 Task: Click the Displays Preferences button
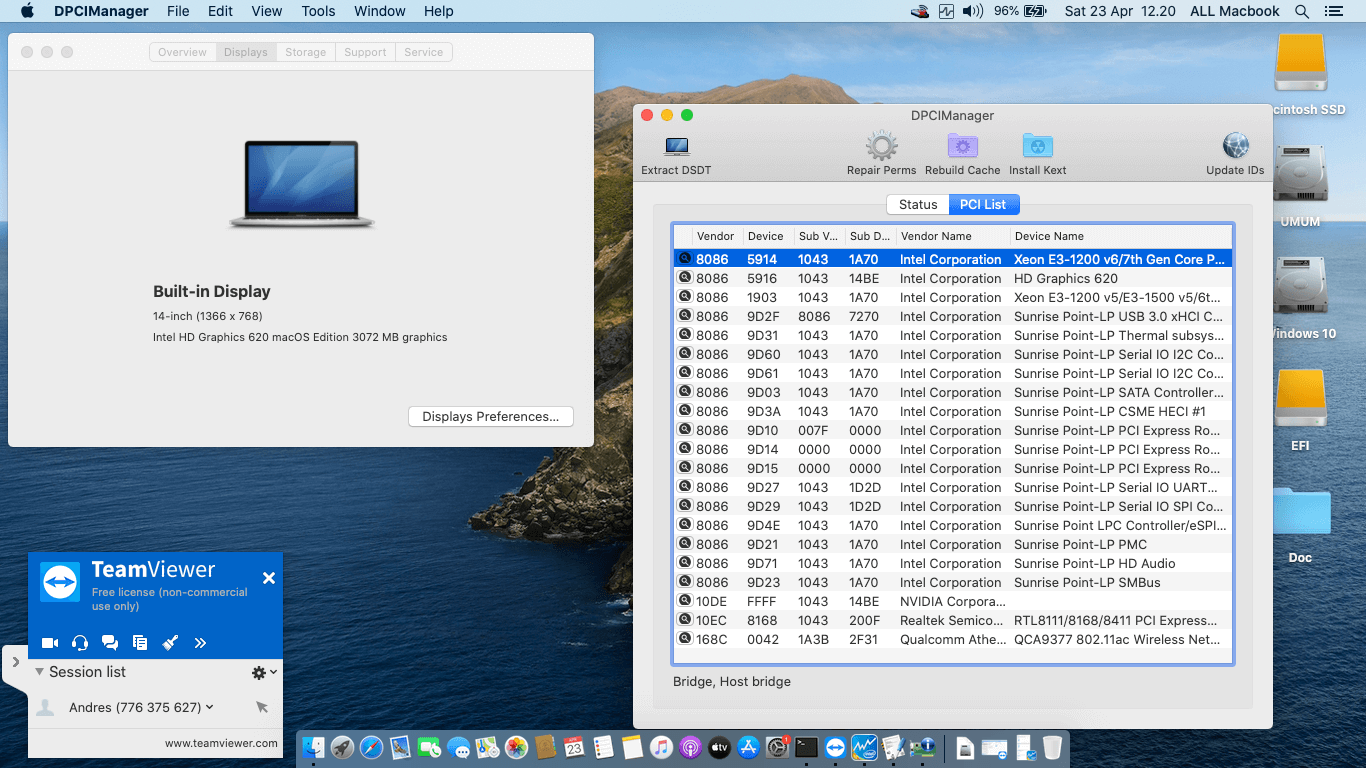[x=491, y=417]
